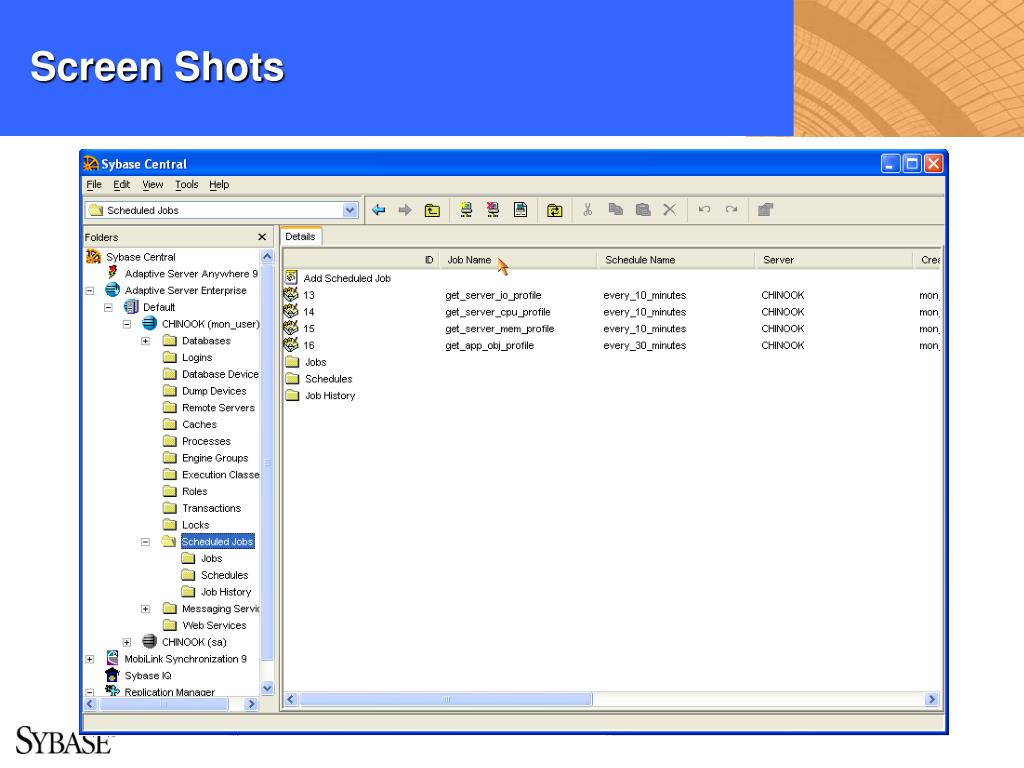Click the Delete X toolbar icon
Screen dimensions: 1024x768
tap(669, 210)
